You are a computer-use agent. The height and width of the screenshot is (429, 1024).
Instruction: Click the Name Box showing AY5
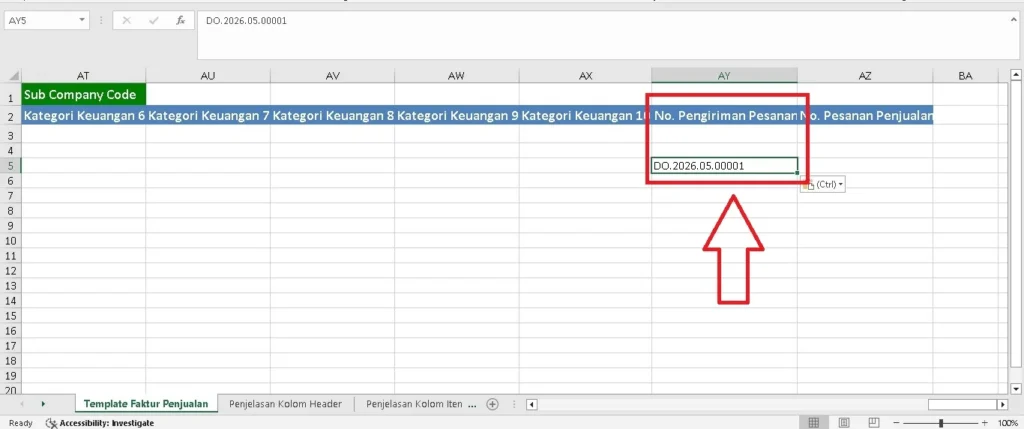40,20
